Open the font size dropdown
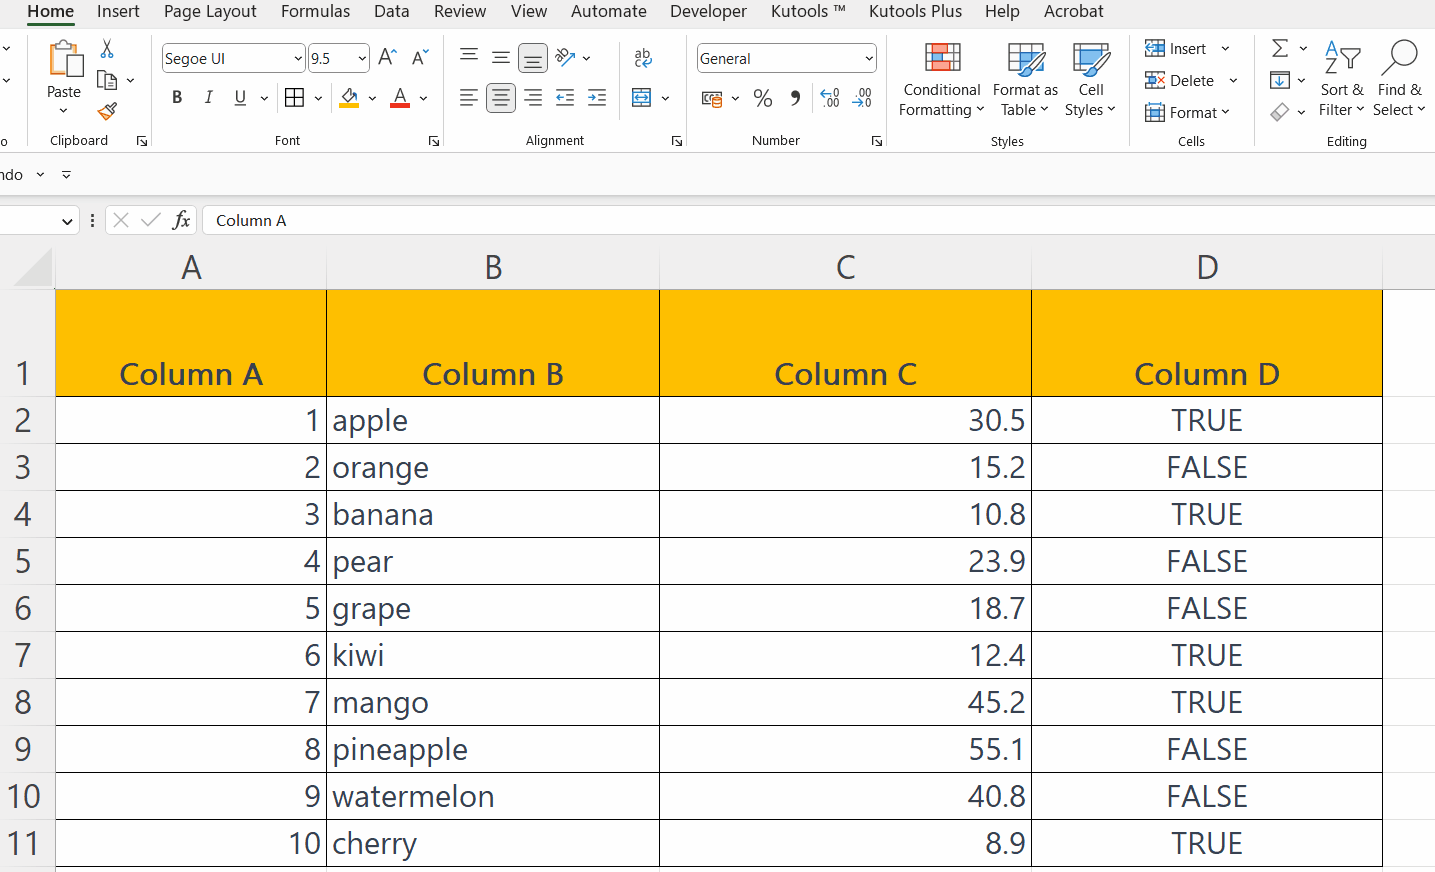The height and width of the screenshot is (872, 1435). click(360, 58)
